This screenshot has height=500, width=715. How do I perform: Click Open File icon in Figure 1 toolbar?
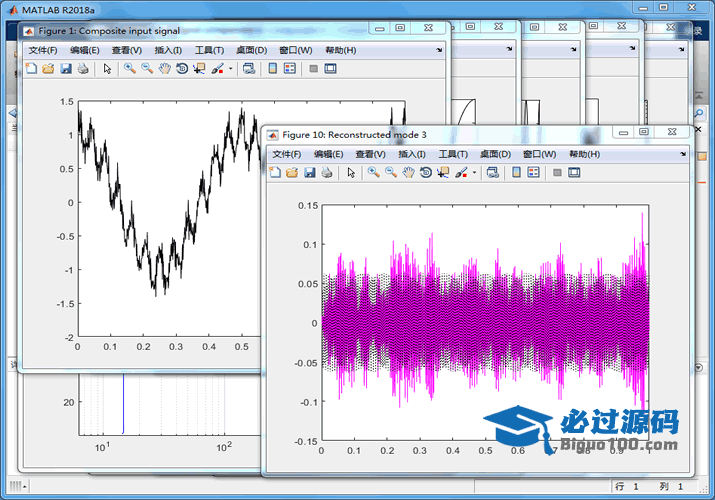point(48,69)
